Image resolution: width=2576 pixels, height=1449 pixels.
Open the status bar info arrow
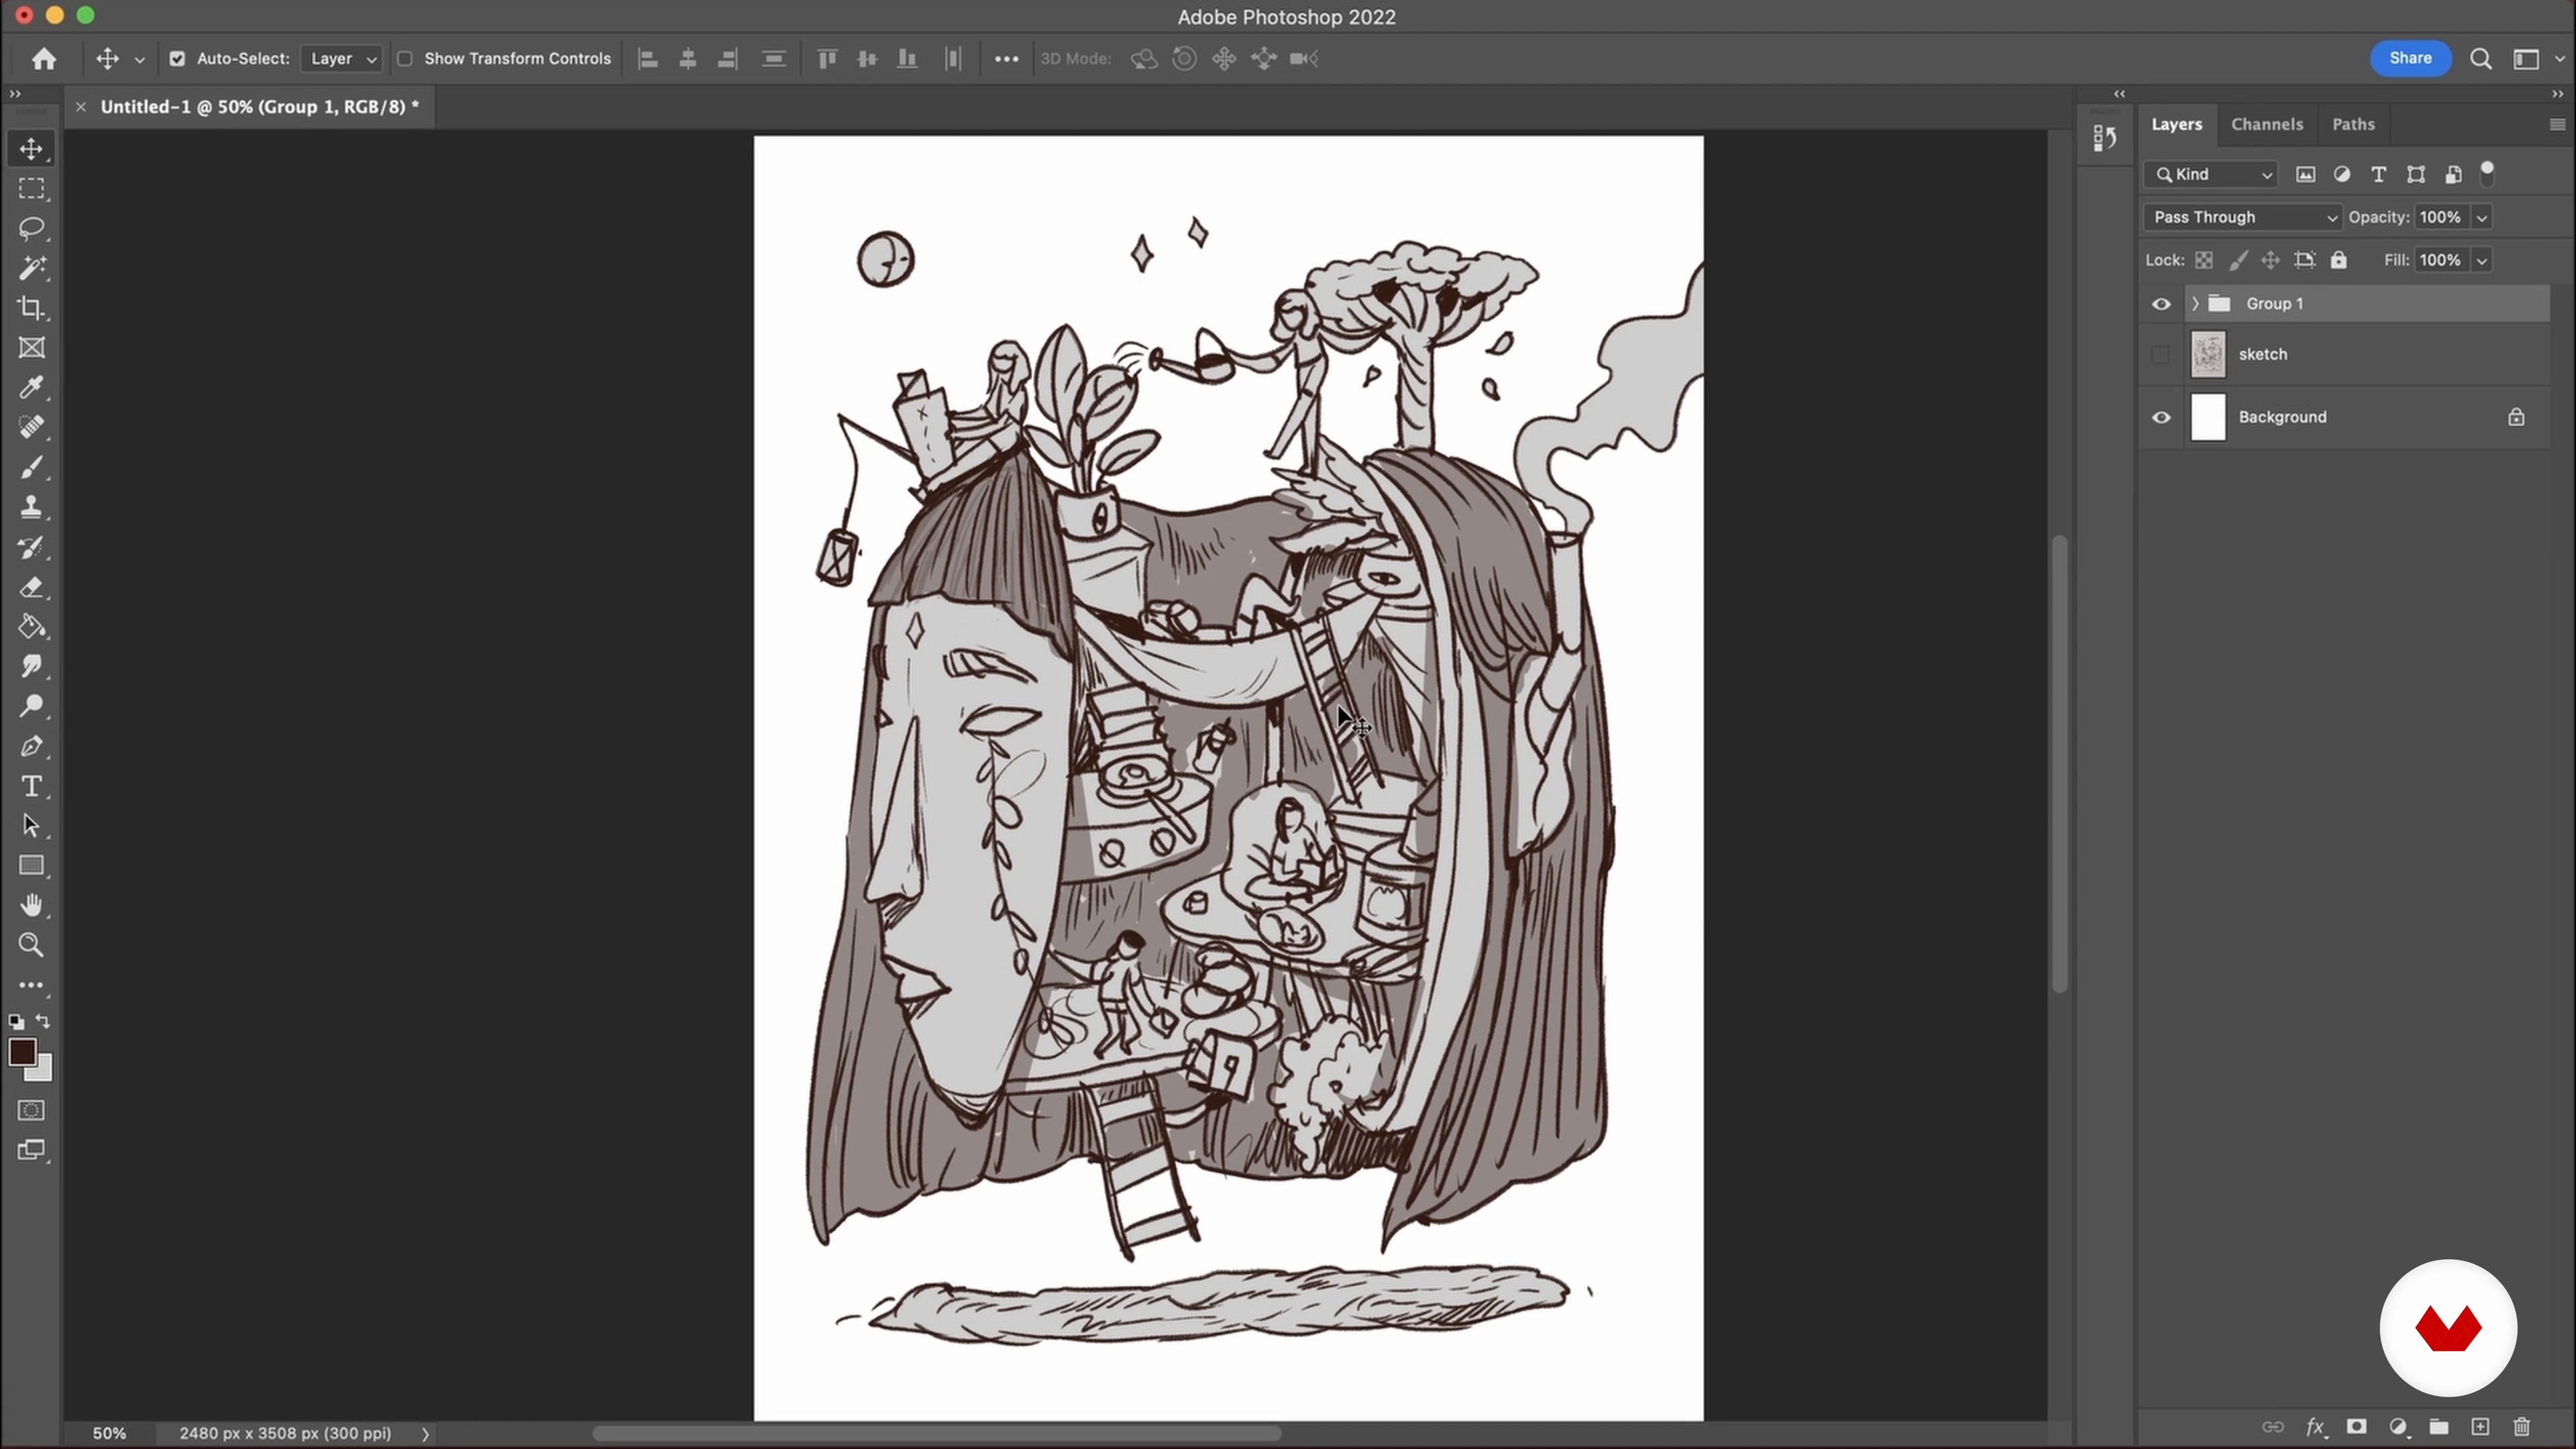(x=425, y=1434)
